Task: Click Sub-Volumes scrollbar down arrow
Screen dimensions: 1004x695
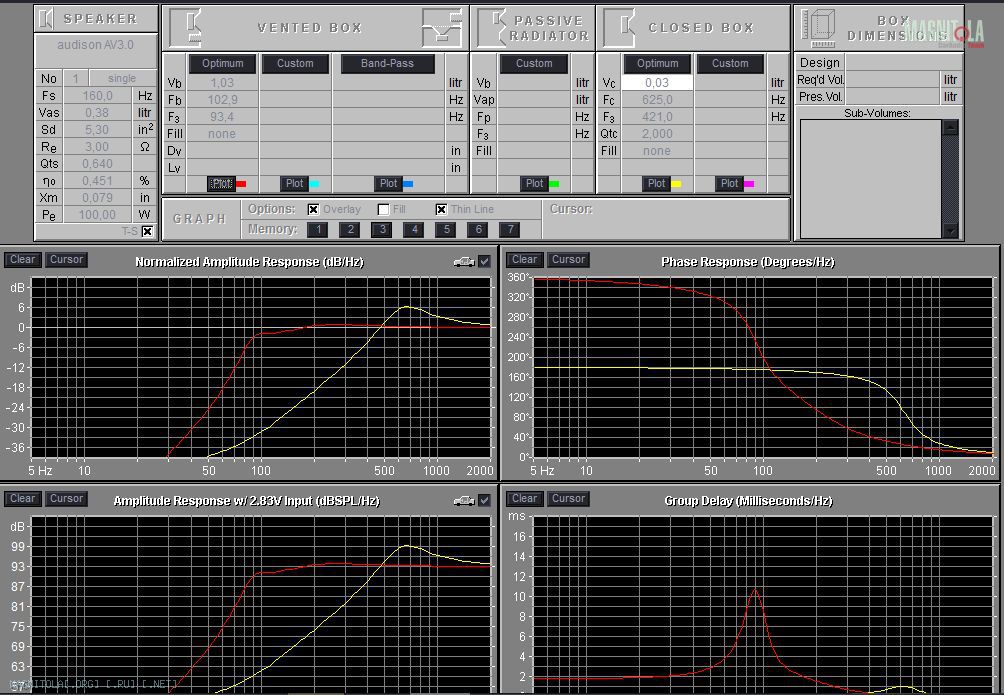Action: point(950,231)
